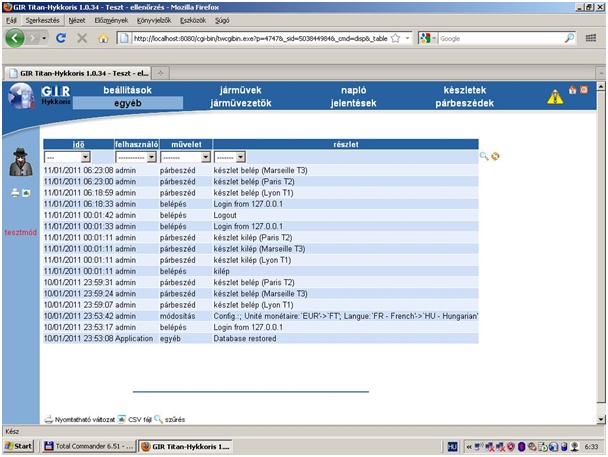Screen dimensions: 608x457
Task: Click the GIR globe logo
Action: (x=21, y=95)
